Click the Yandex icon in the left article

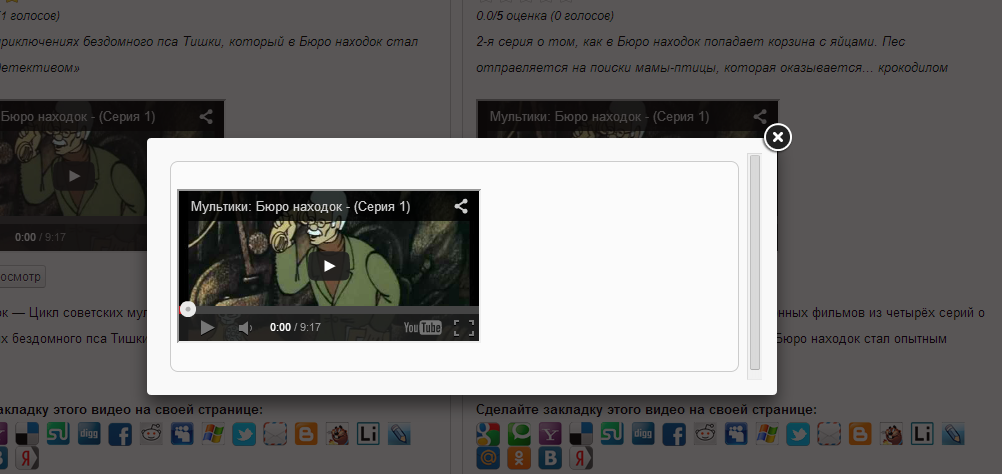(27, 458)
